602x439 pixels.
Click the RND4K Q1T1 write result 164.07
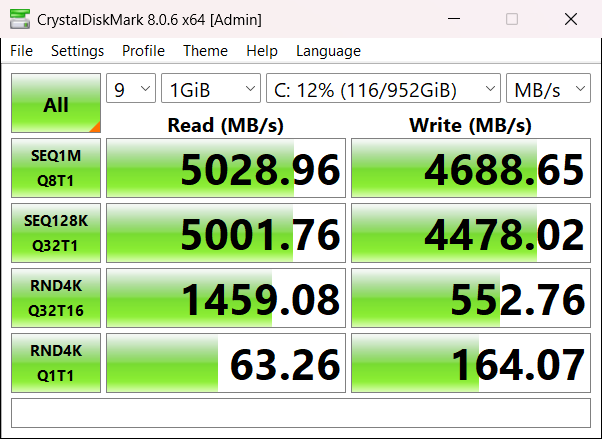point(471,363)
